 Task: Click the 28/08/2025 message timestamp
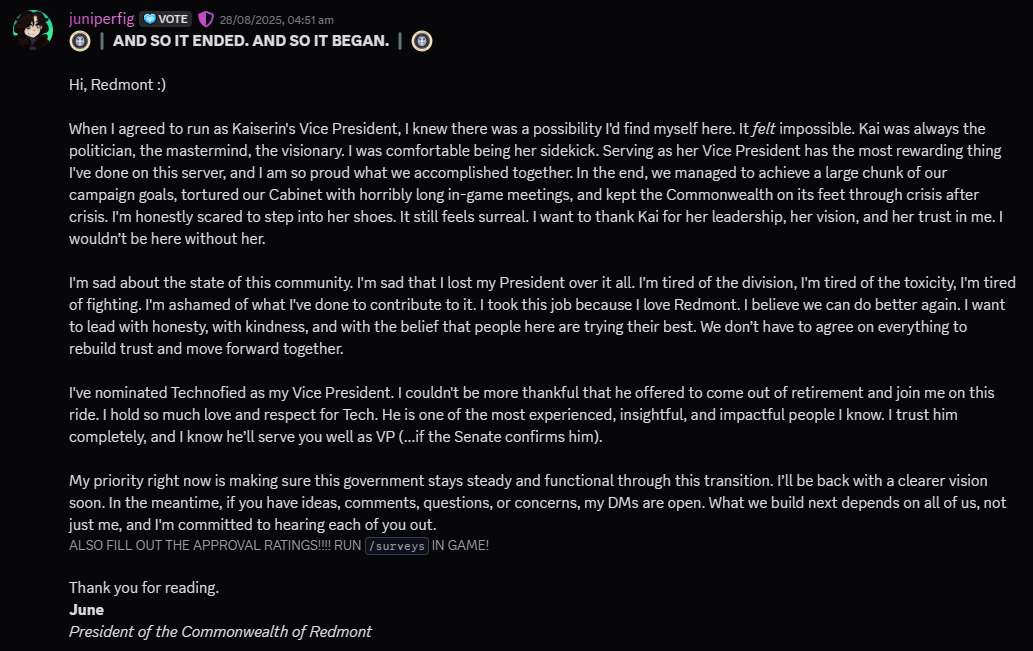click(x=277, y=20)
